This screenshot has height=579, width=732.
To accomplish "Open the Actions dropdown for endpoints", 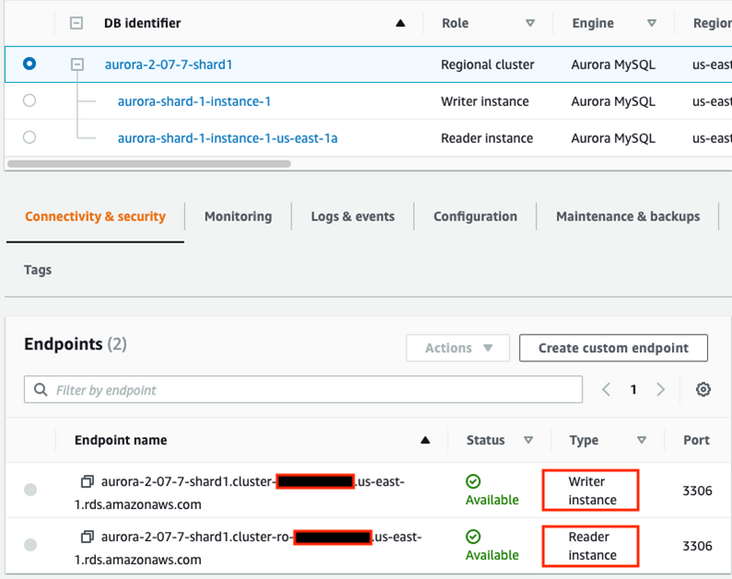I will coord(458,348).
